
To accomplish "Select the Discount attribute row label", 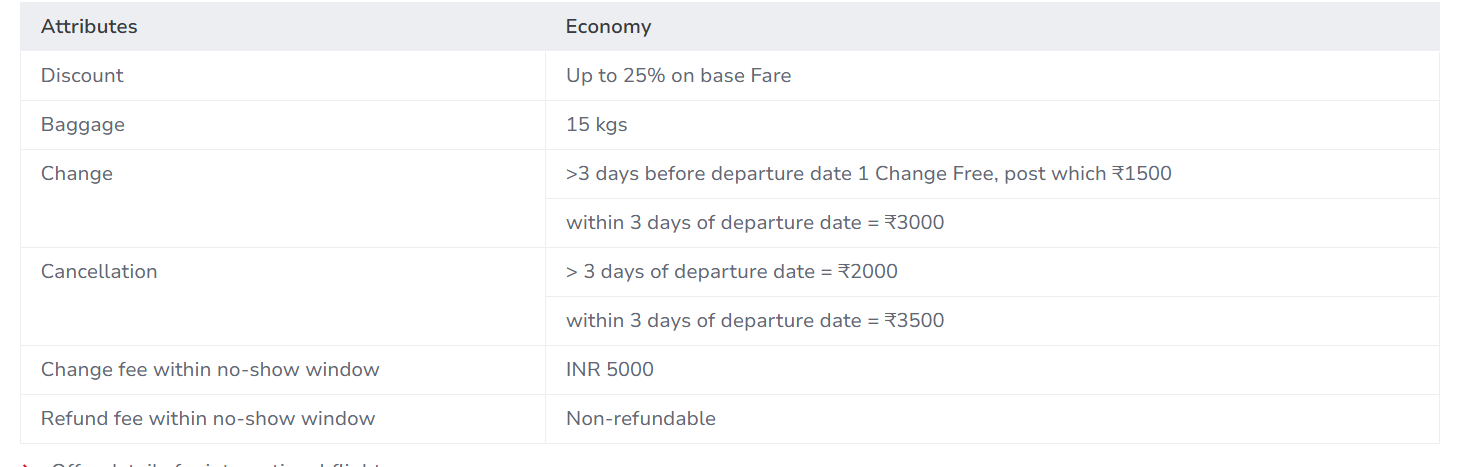I will coord(82,76).
